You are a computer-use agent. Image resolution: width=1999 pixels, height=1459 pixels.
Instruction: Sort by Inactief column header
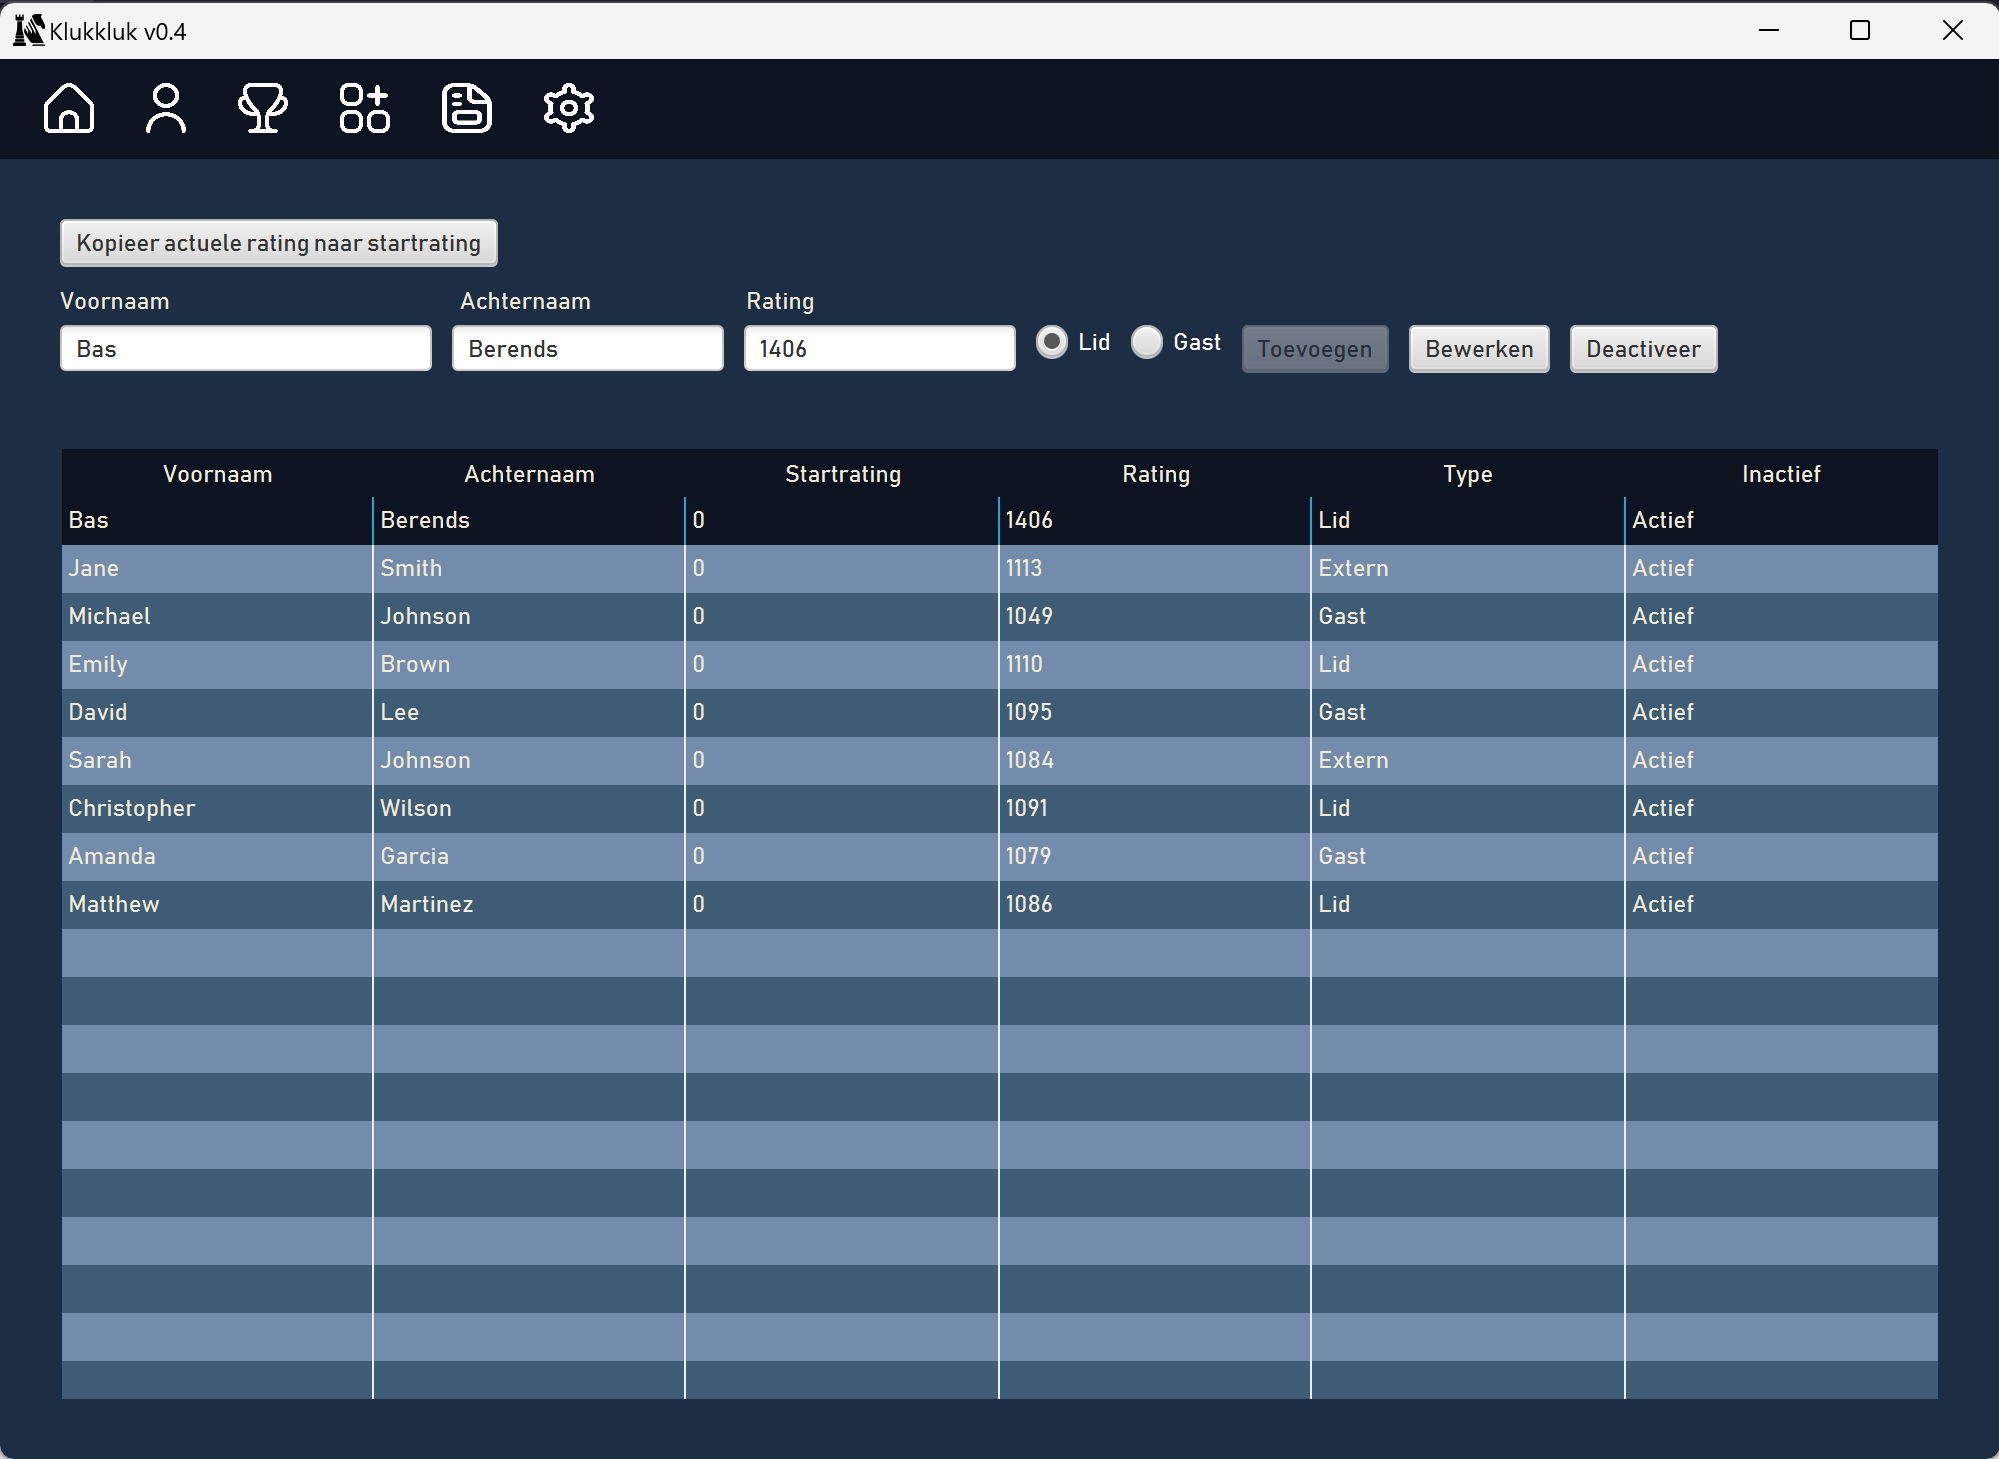pyautogui.click(x=1781, y=474)
